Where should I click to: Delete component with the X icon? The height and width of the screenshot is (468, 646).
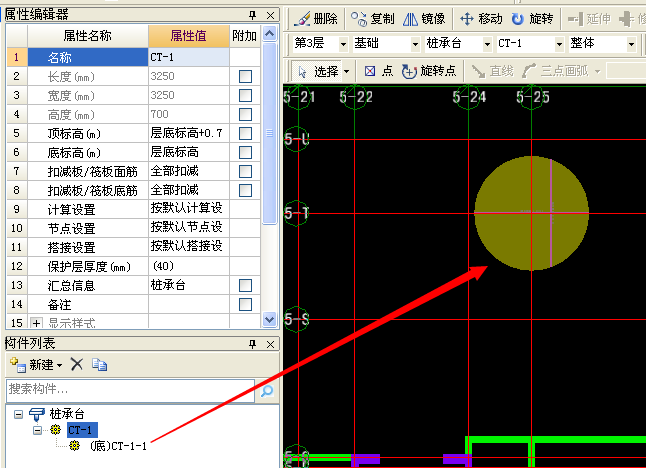pos(77,364)
